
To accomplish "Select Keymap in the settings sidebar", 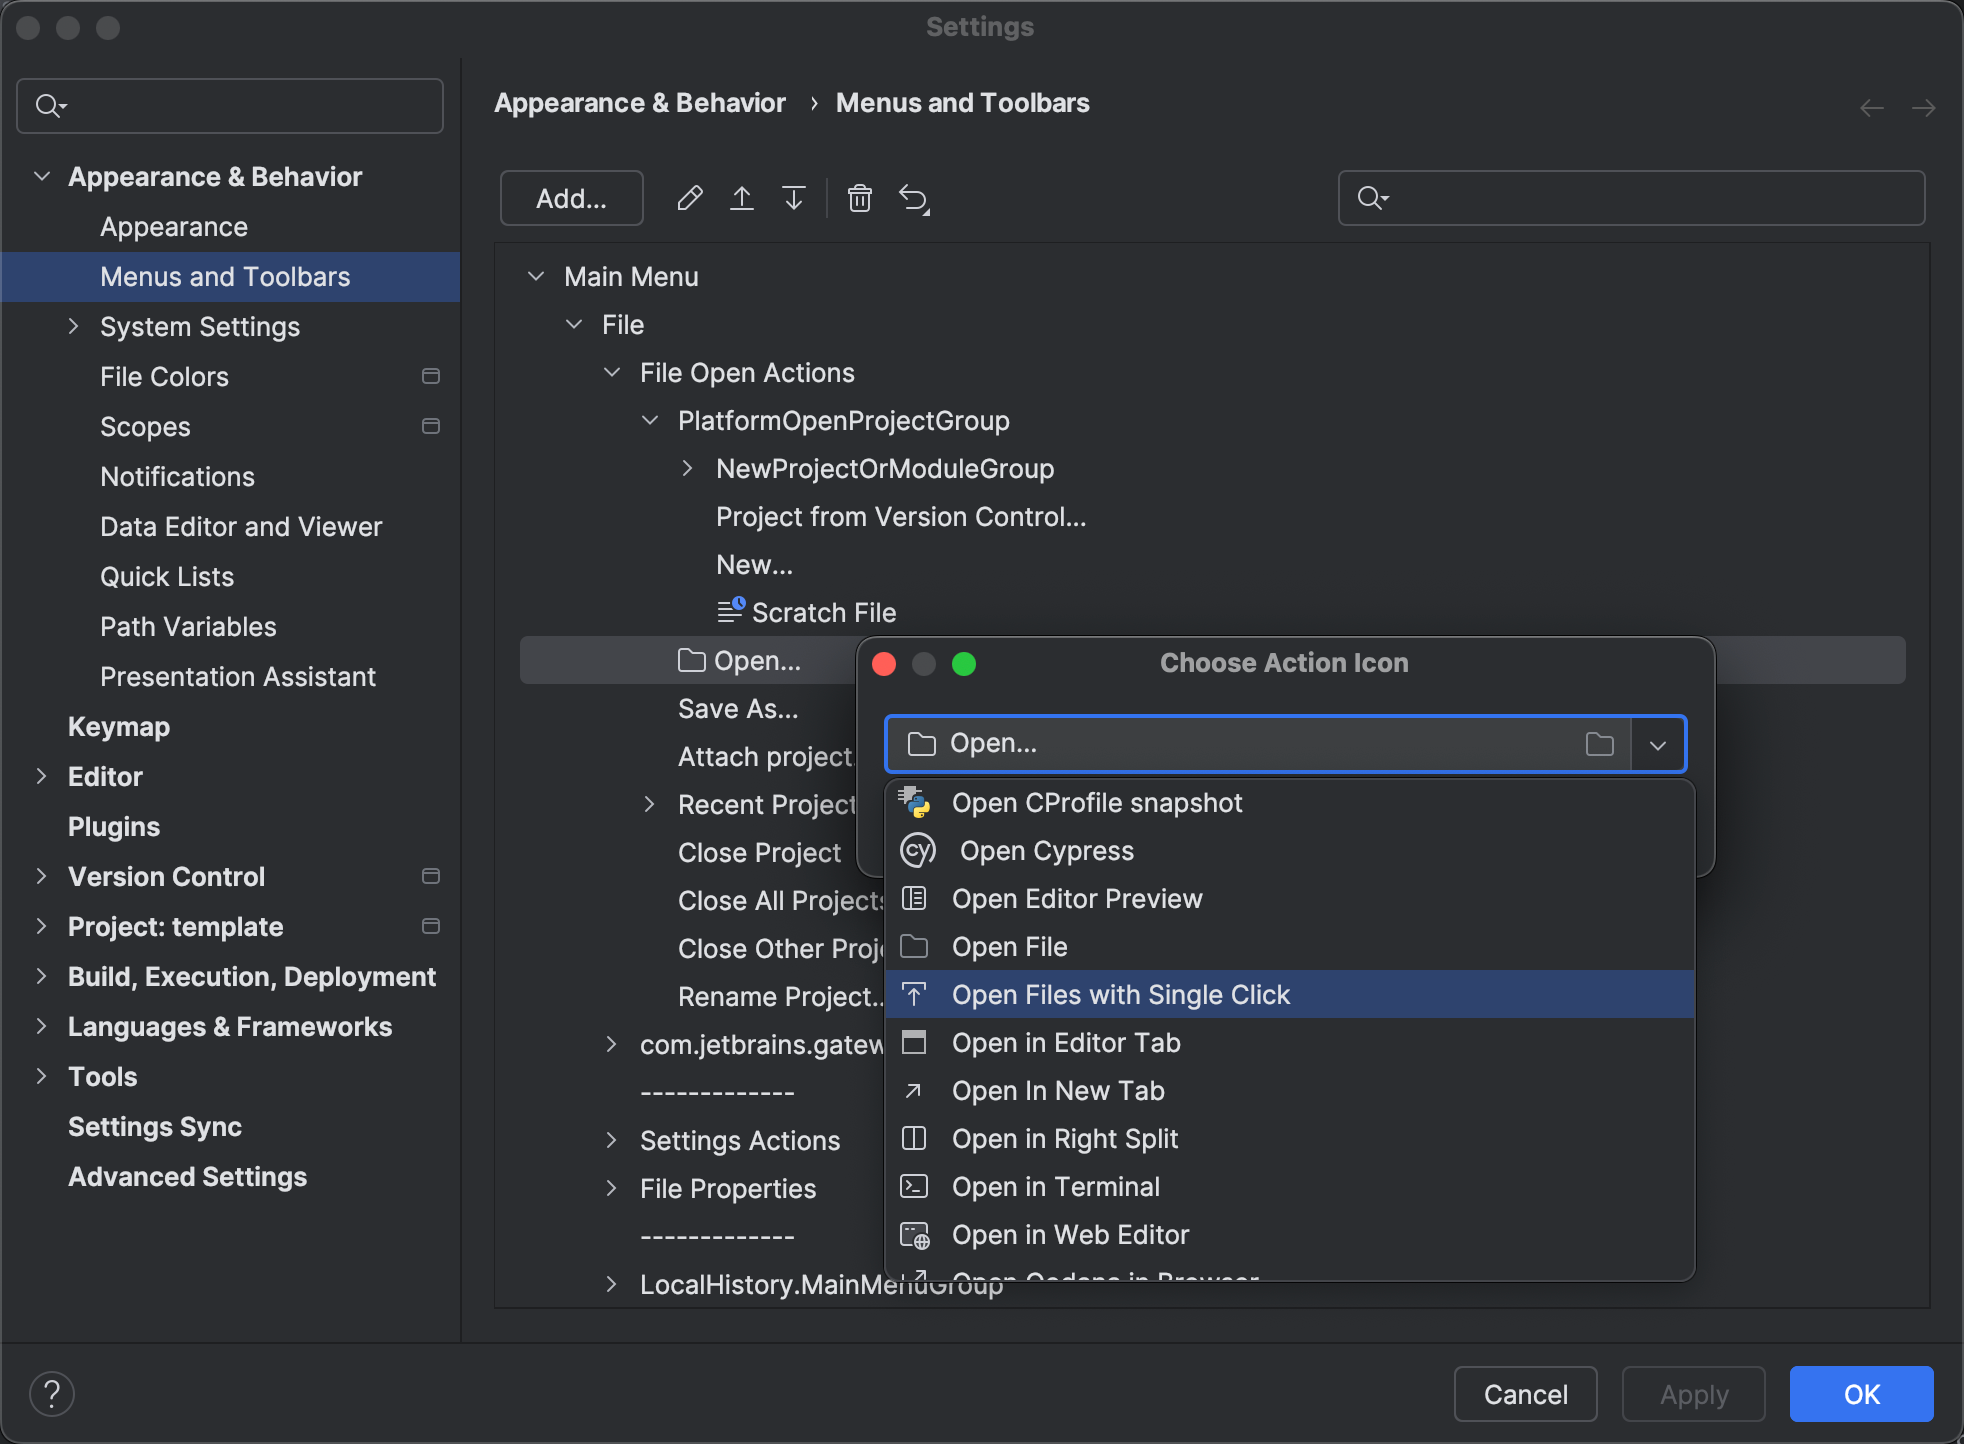I will (x=118, y=726).
